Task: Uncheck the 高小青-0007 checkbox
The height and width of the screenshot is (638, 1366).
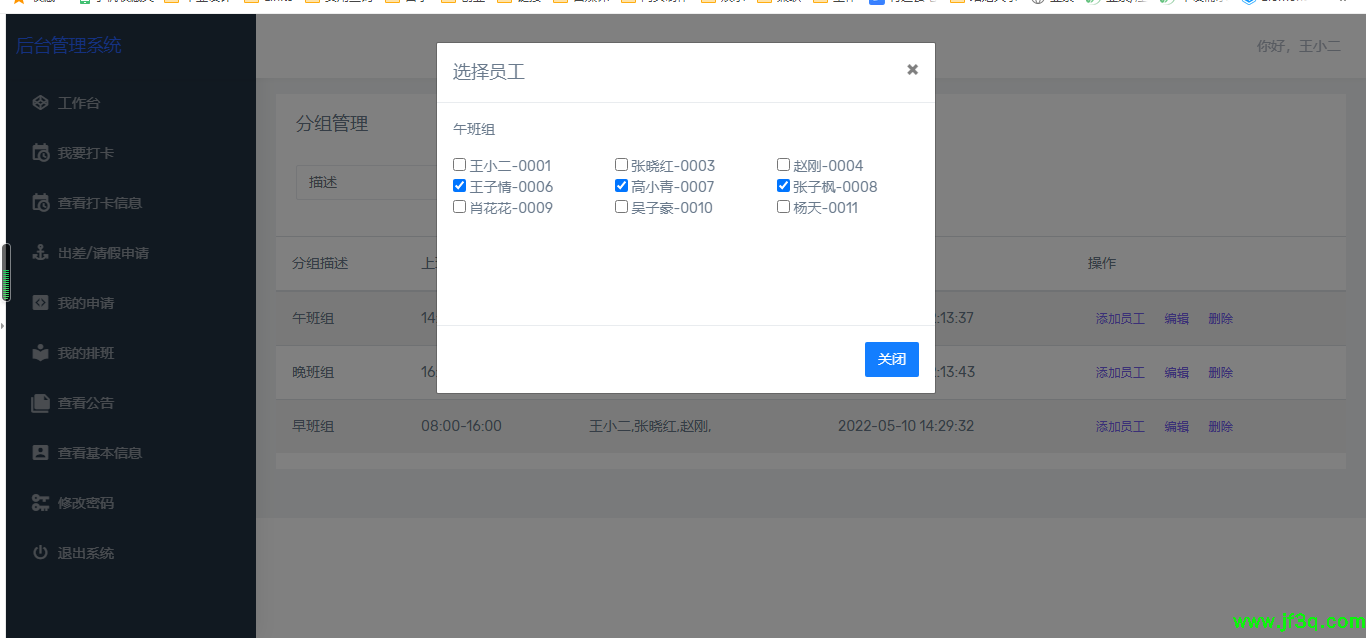Action: 621,186
